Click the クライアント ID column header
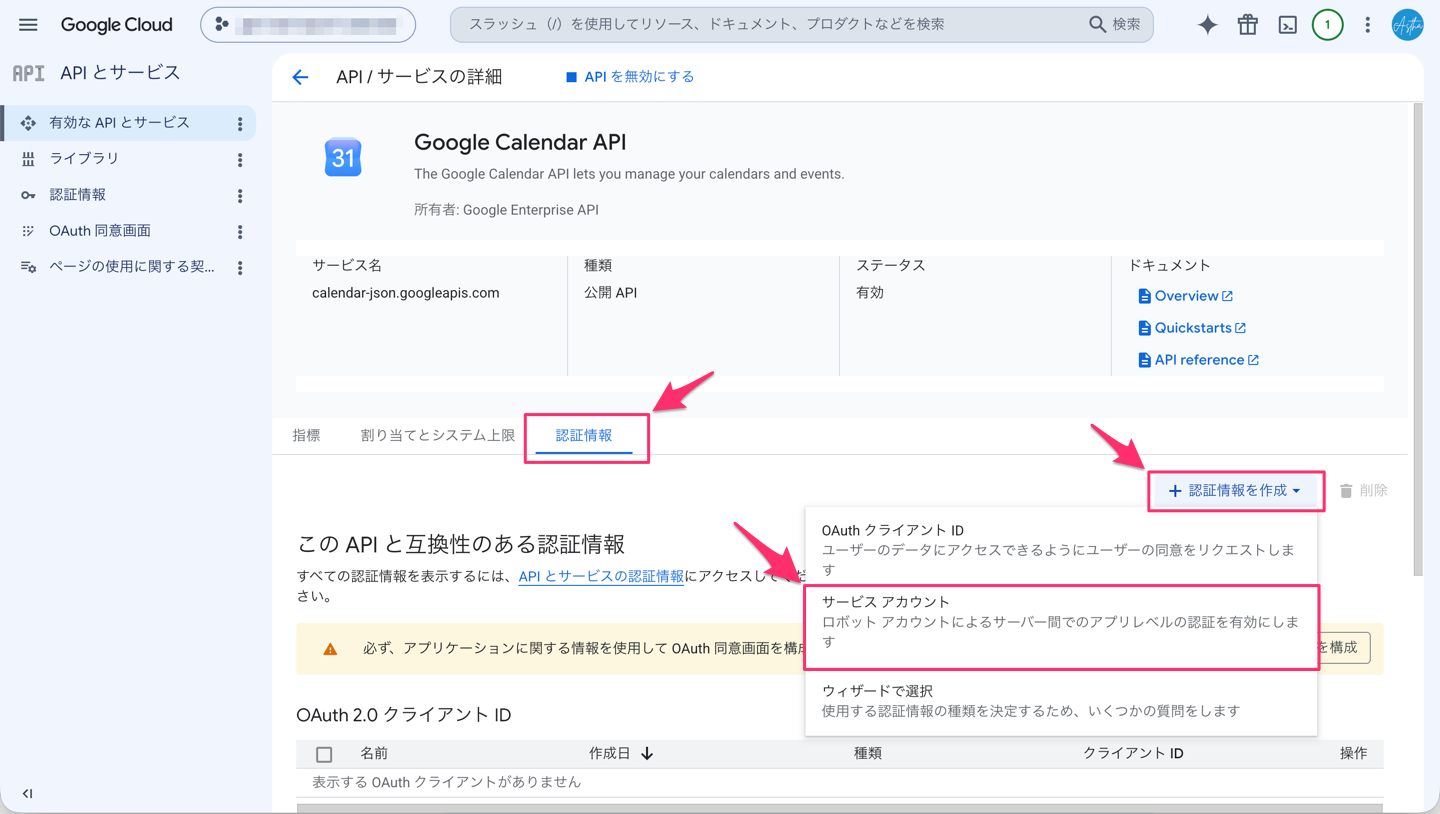 (x=1133, y=754)
